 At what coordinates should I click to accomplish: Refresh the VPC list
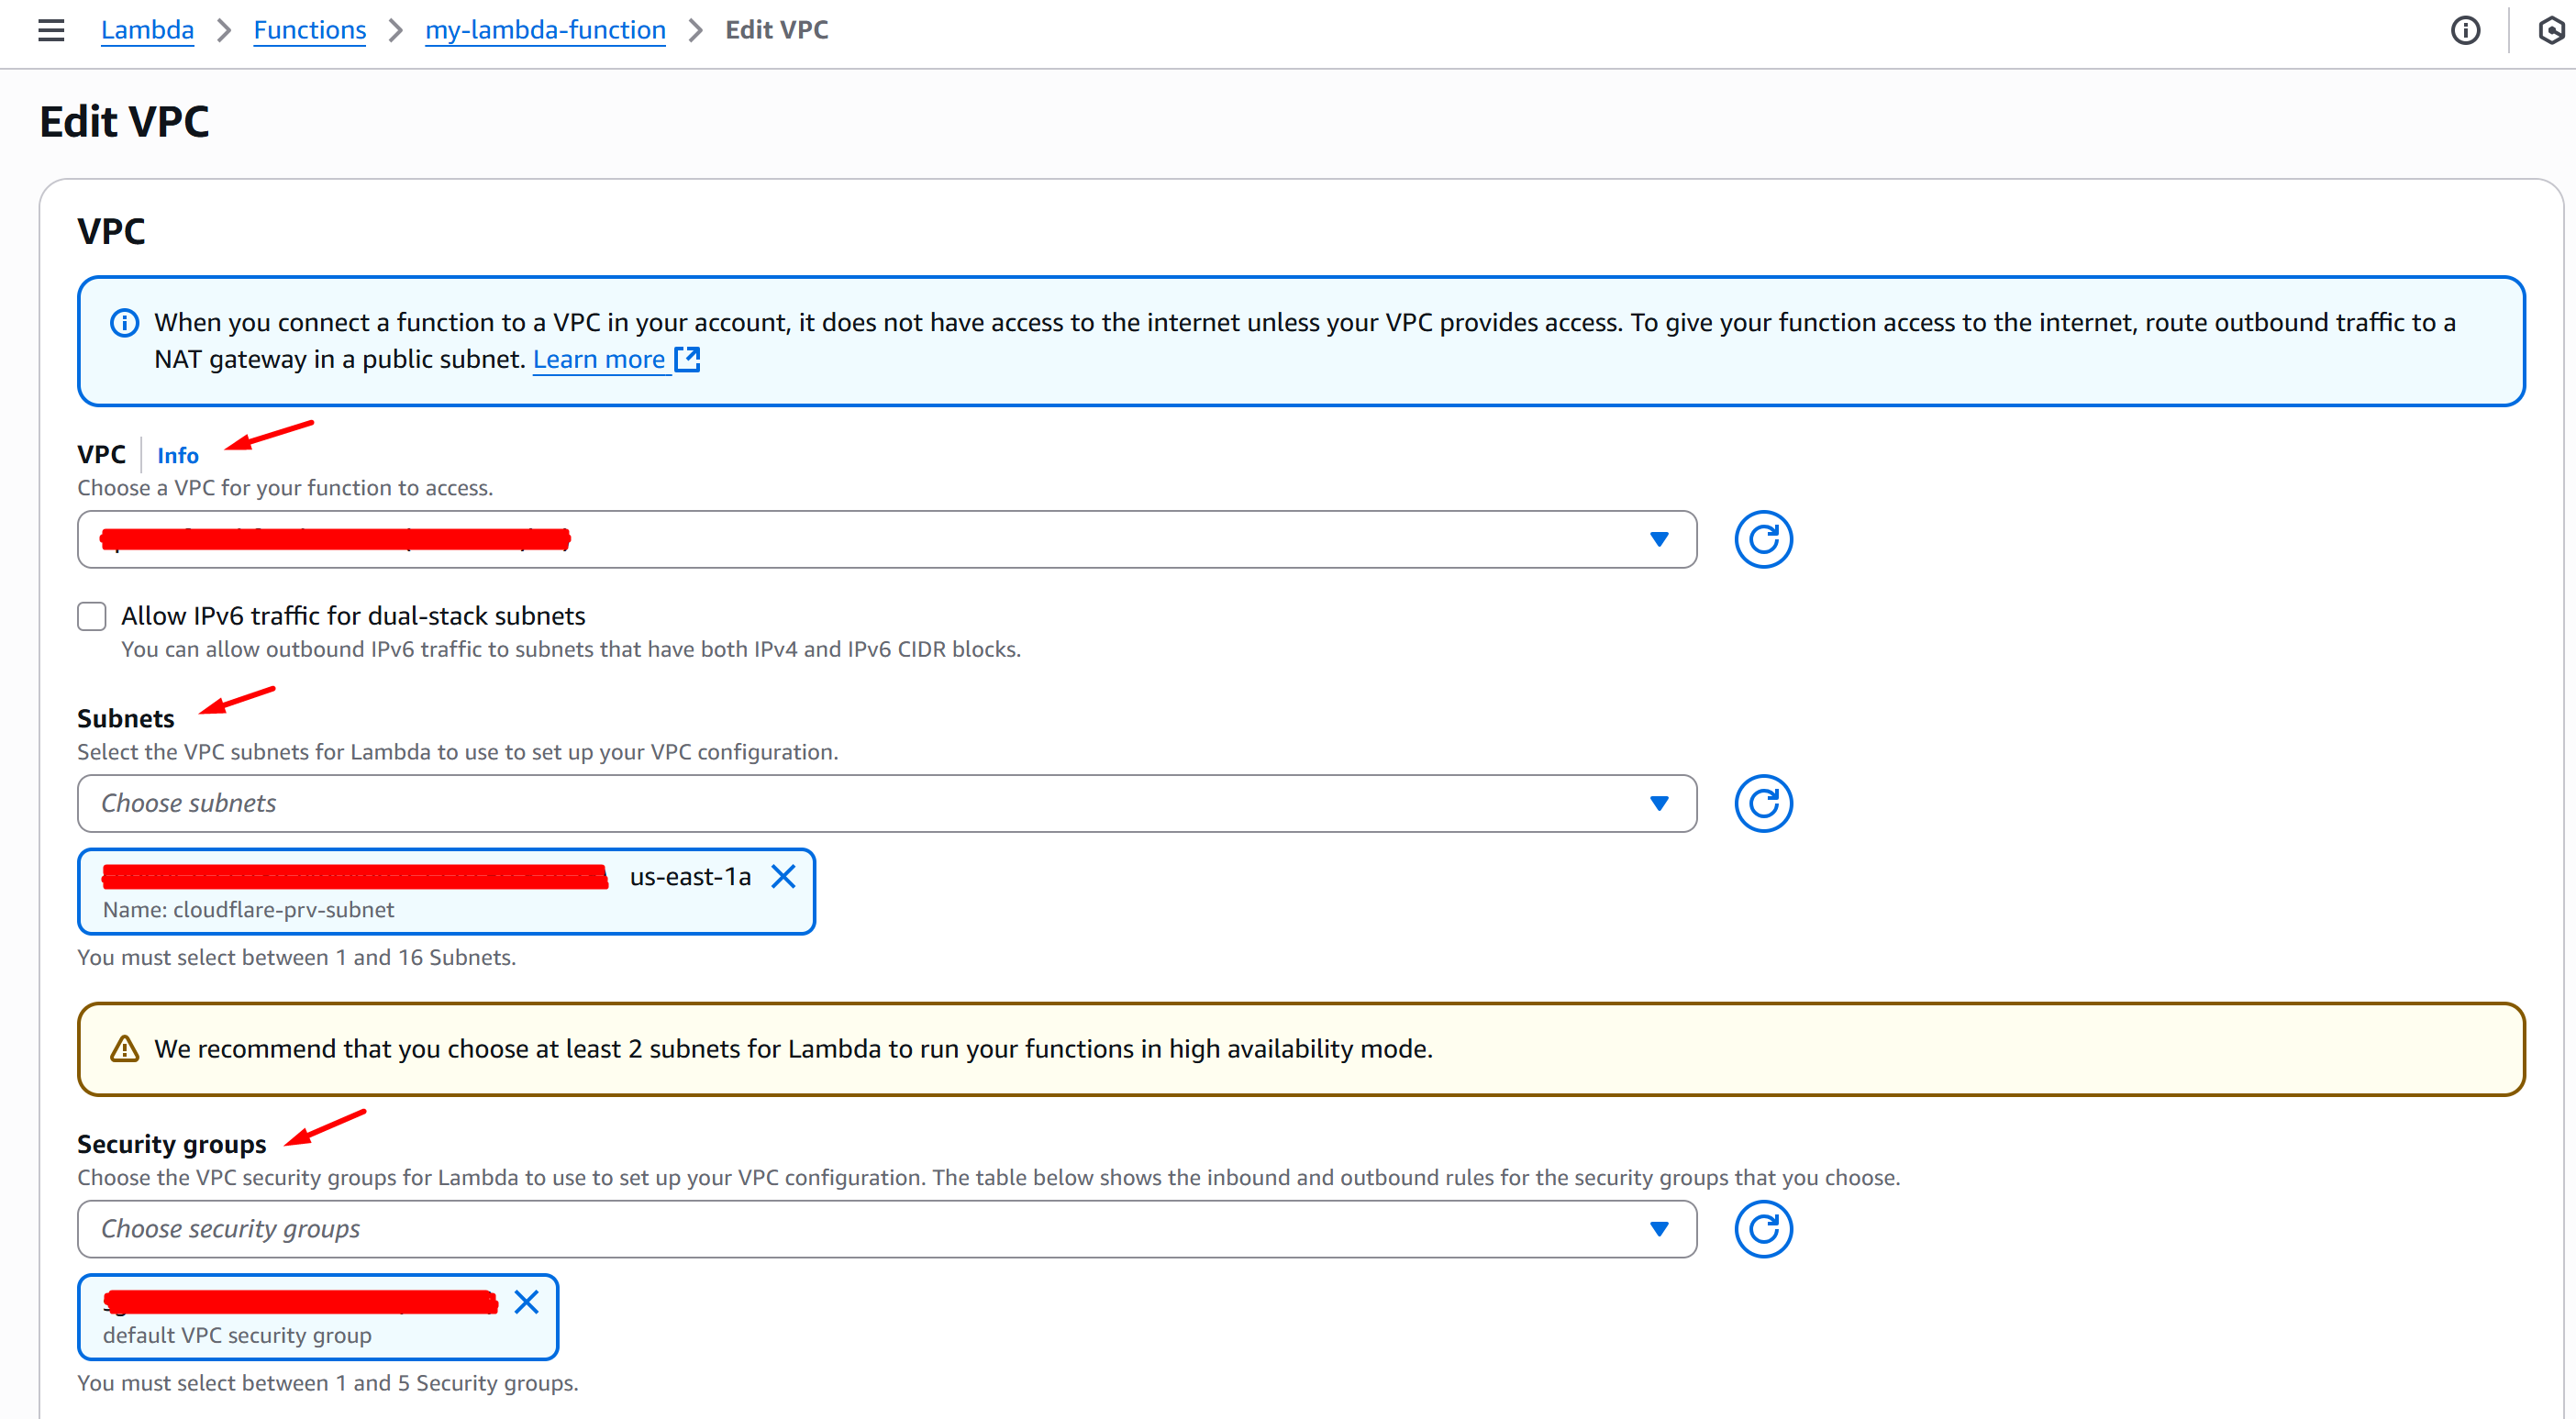pos(1762,539)
